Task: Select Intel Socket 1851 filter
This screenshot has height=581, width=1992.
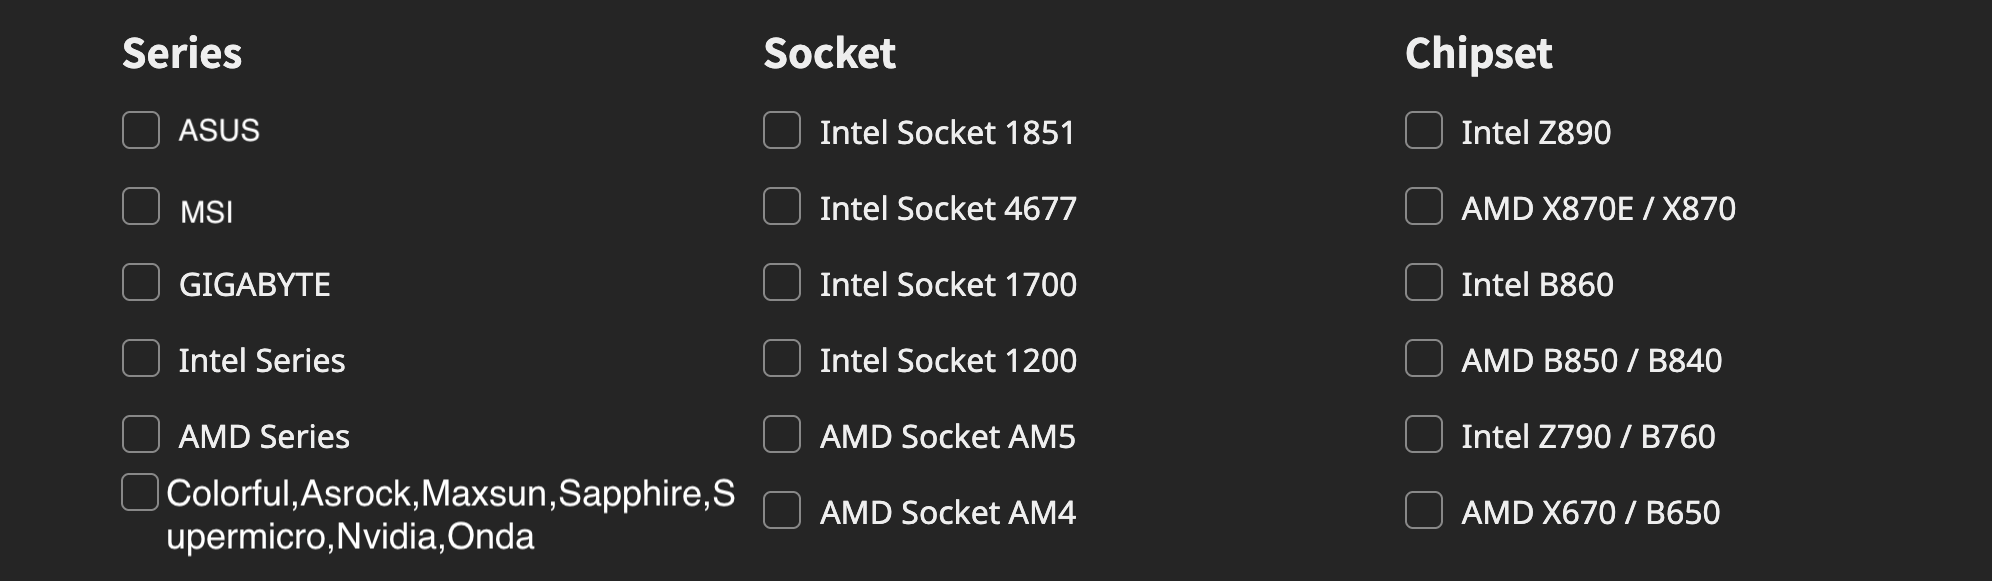Action: 782,131
